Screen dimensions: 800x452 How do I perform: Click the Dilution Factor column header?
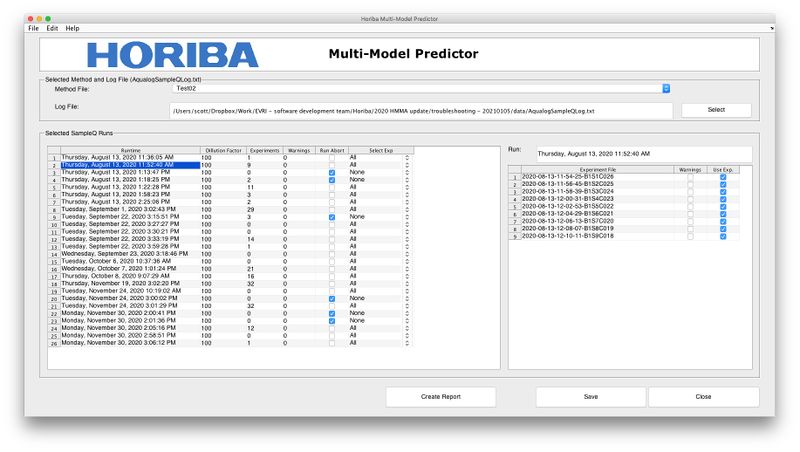click(223, 150)
